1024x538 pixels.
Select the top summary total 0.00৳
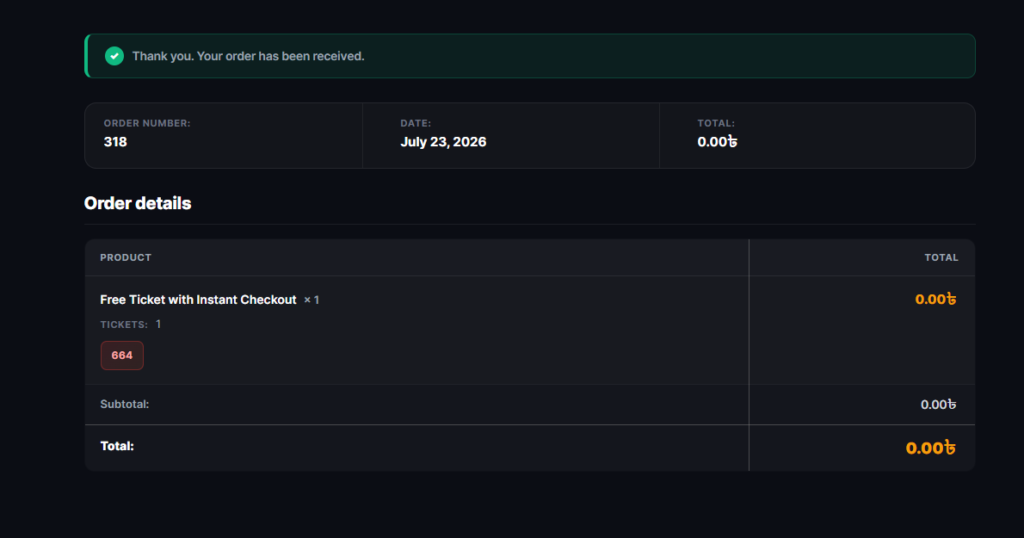pyautogui.click(x=717, y=142)
